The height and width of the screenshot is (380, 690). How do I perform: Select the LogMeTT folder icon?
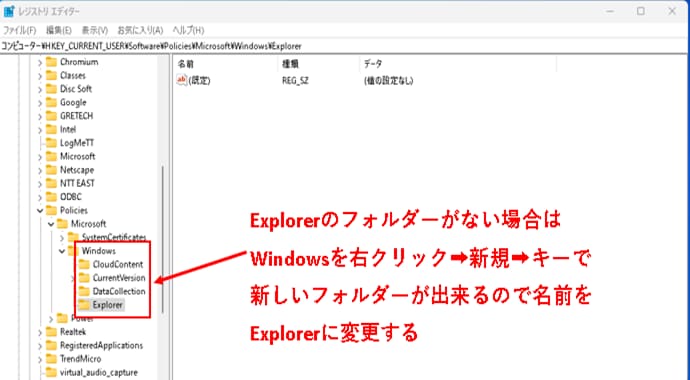click(x=52, y=143)
